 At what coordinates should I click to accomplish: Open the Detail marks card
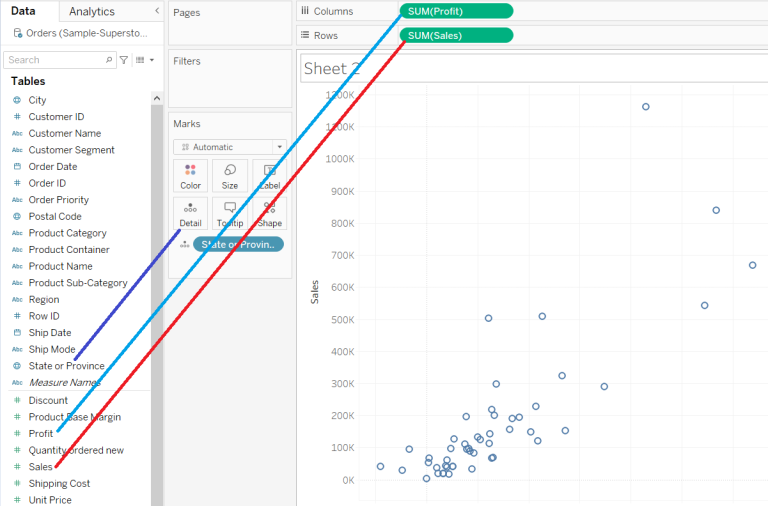(x=191, y=214)
